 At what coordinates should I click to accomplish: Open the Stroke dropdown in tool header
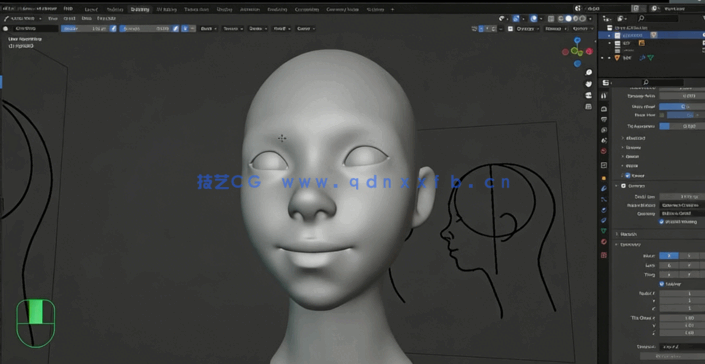click(258, 28)
